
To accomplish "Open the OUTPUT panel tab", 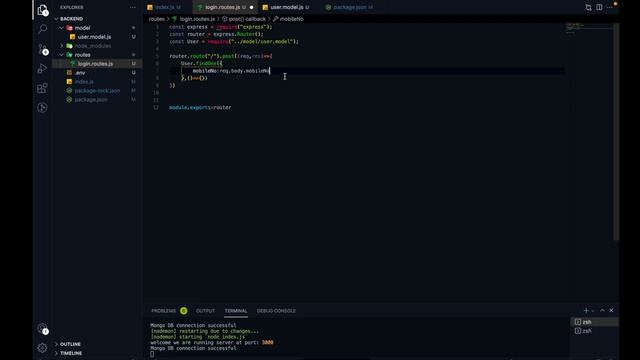I will coord(205,311).
